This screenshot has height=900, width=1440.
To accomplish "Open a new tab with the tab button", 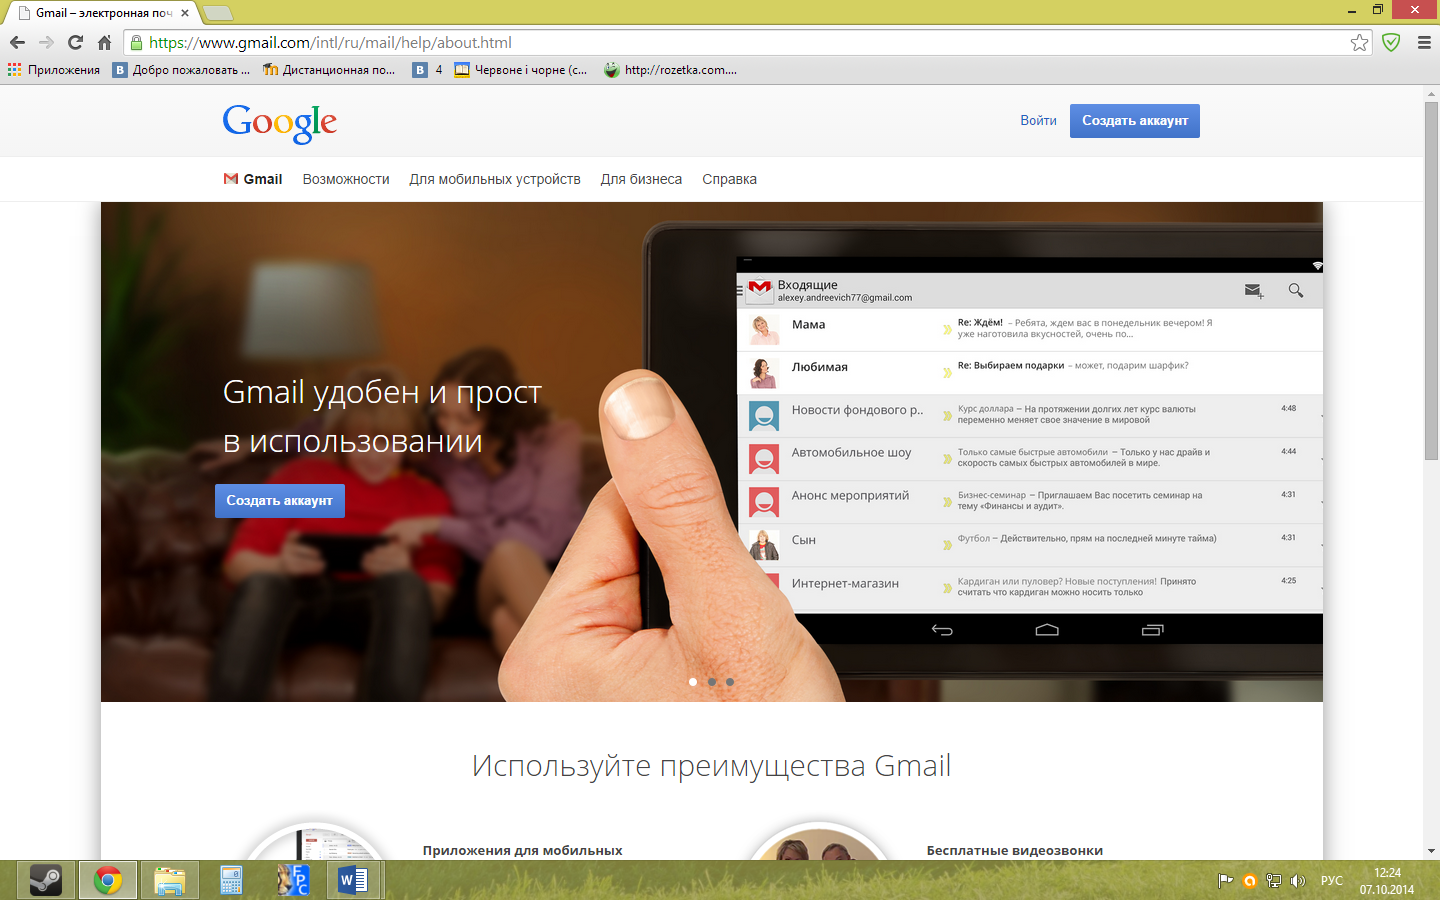I will coord(217,13).
